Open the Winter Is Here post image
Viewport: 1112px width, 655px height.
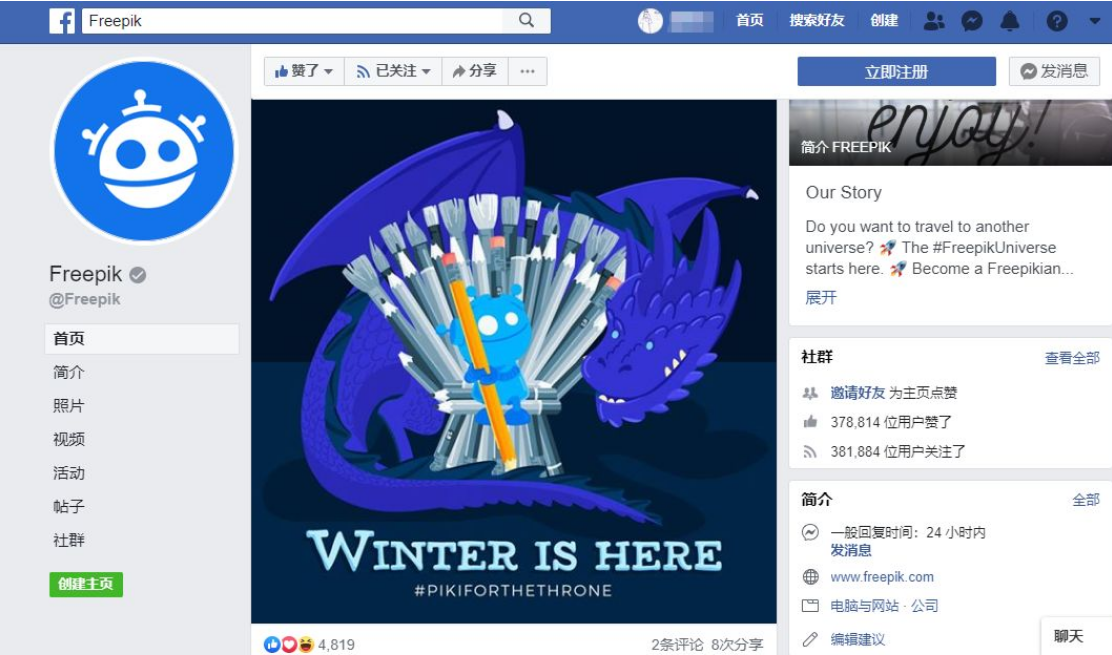click(x=513, y=362)
